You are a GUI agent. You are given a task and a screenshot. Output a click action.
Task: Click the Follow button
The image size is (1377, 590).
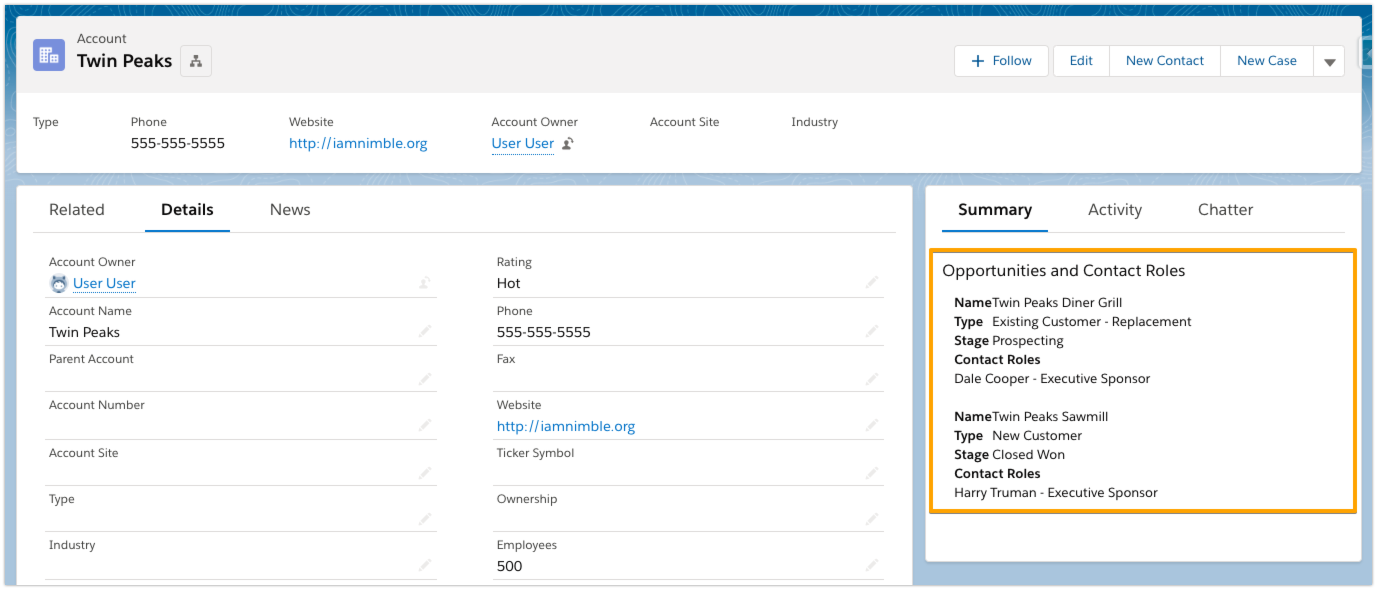tap(1001, 60)
